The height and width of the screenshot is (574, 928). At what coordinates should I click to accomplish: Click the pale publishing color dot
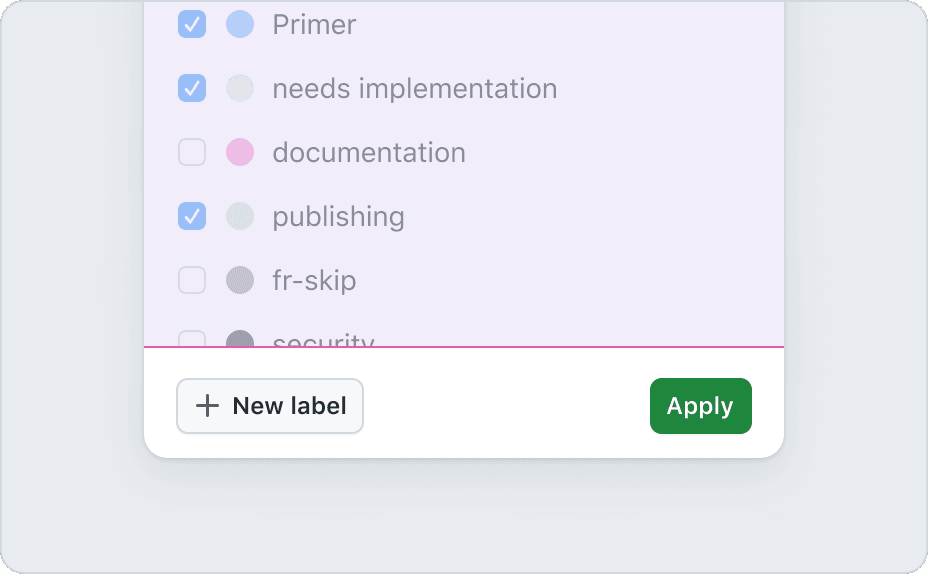(240, 216)
